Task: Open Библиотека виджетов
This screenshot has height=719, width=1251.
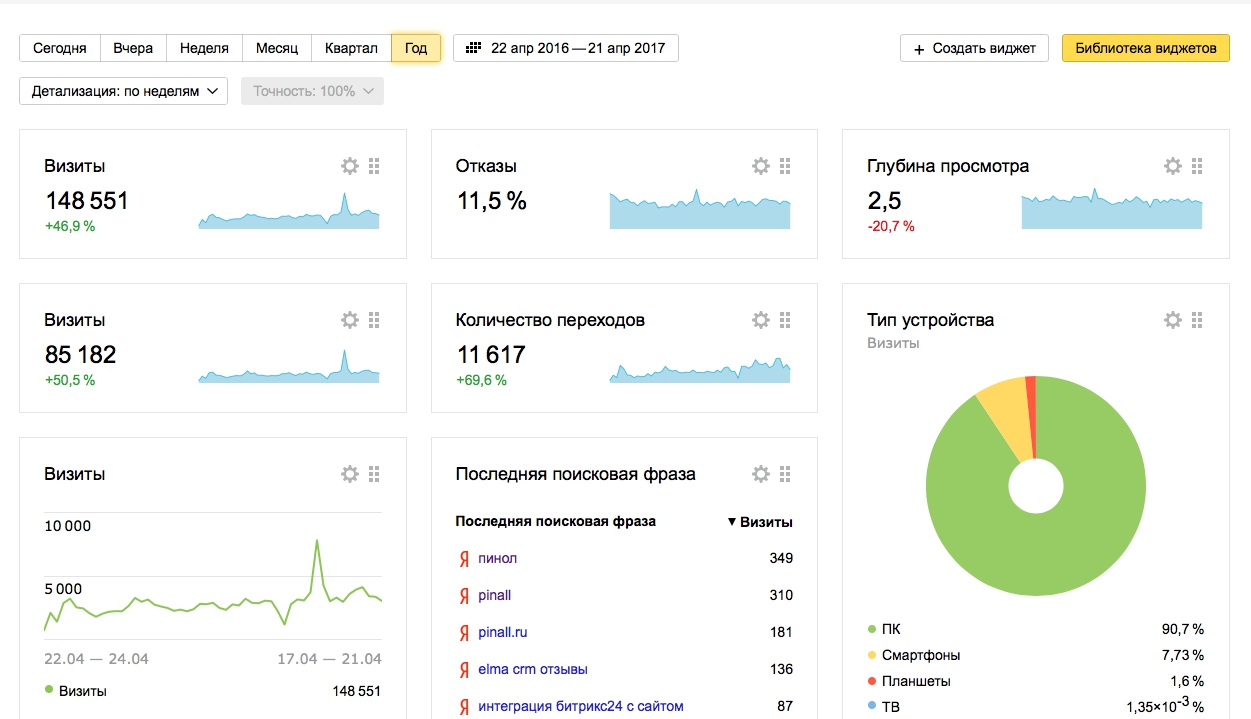Action: (x=1146, y=48)
